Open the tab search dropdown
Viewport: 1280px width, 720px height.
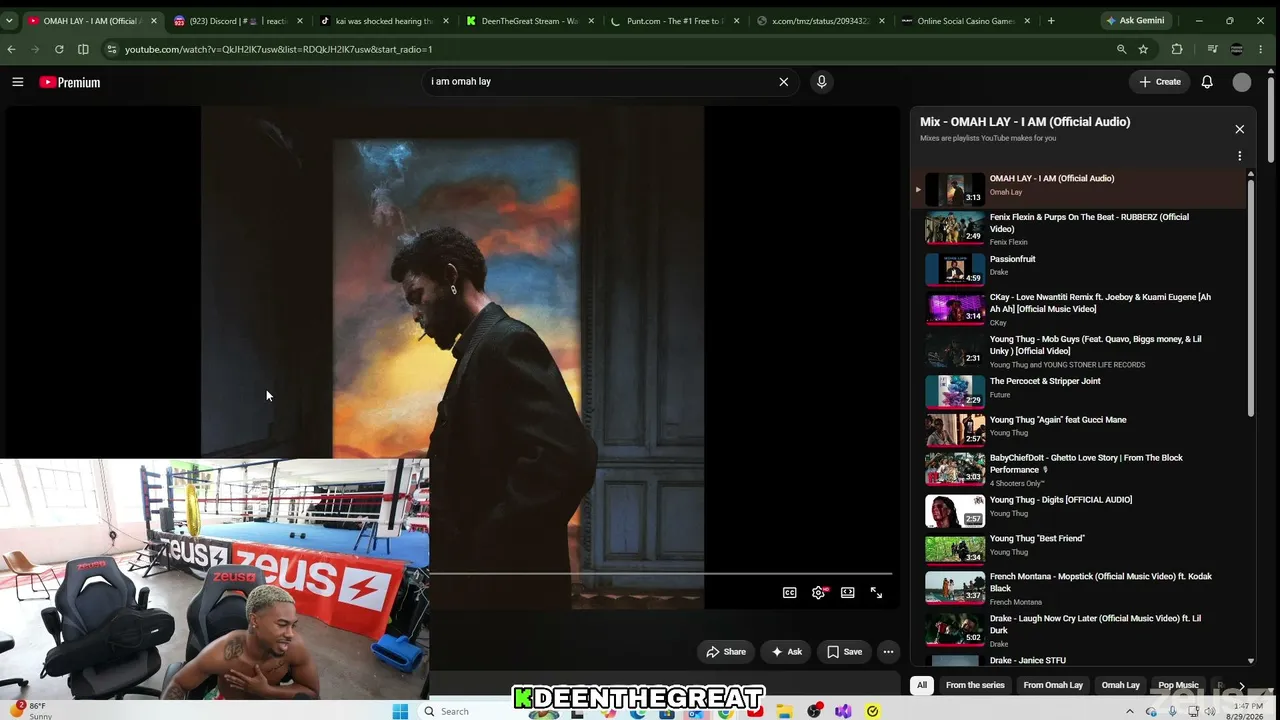click(9, 20)
